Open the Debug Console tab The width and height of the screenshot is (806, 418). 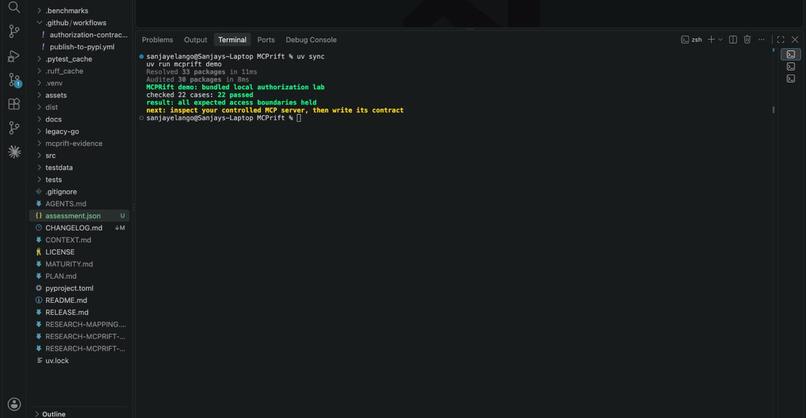311,40
